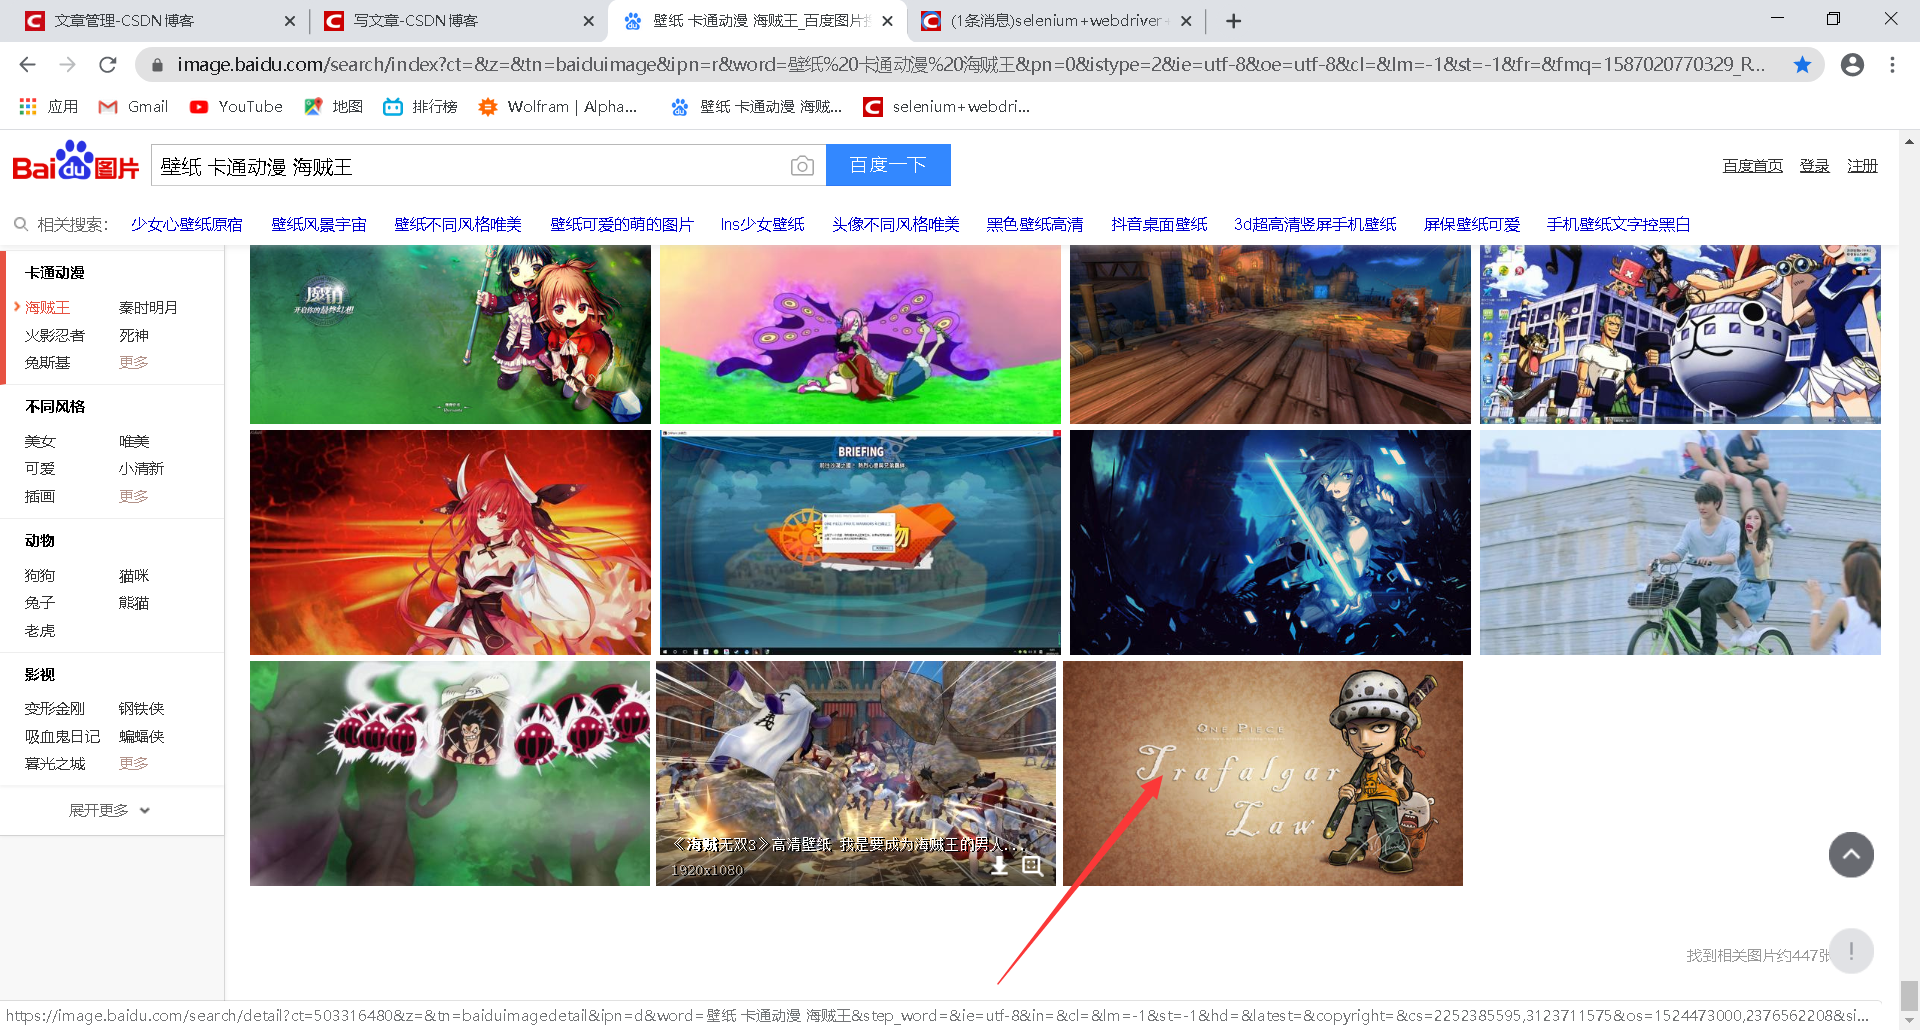Click the back-to-top arrow button
The width and height of the screenshot is (1920, 1030).
point(1851,855)
